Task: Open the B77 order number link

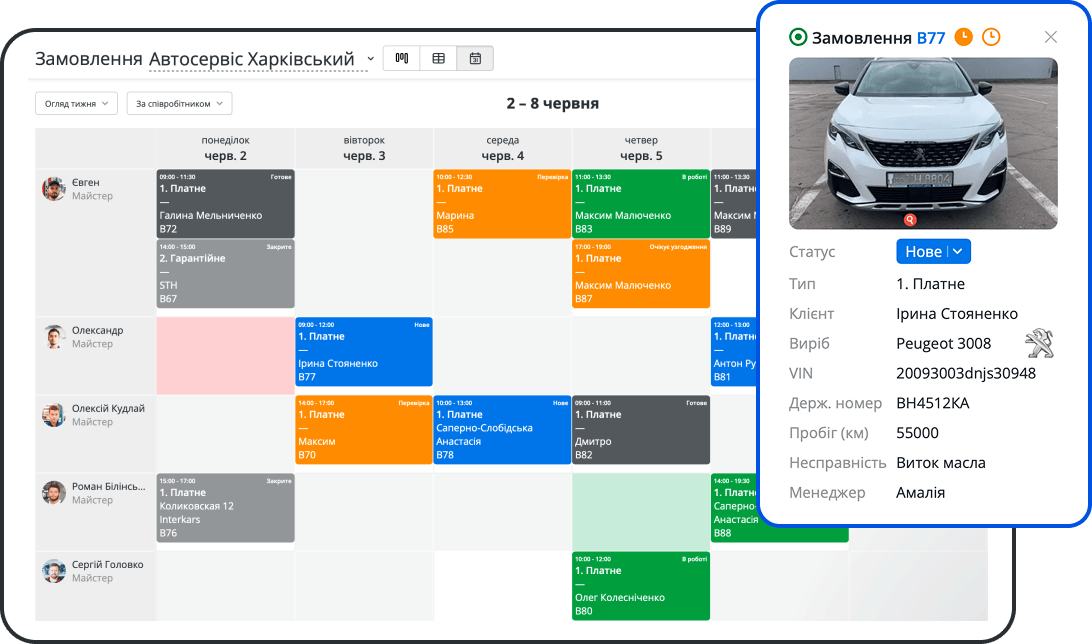Action: pyautogui.click(x=930, y=37)
